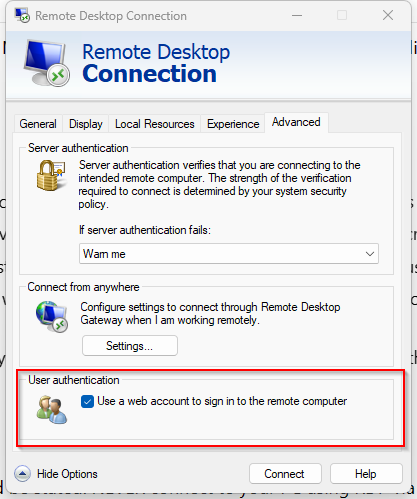This screenshot has width=417, height=499.
Task: Open the Warn me dropdown
Action: tap(229, 254)
